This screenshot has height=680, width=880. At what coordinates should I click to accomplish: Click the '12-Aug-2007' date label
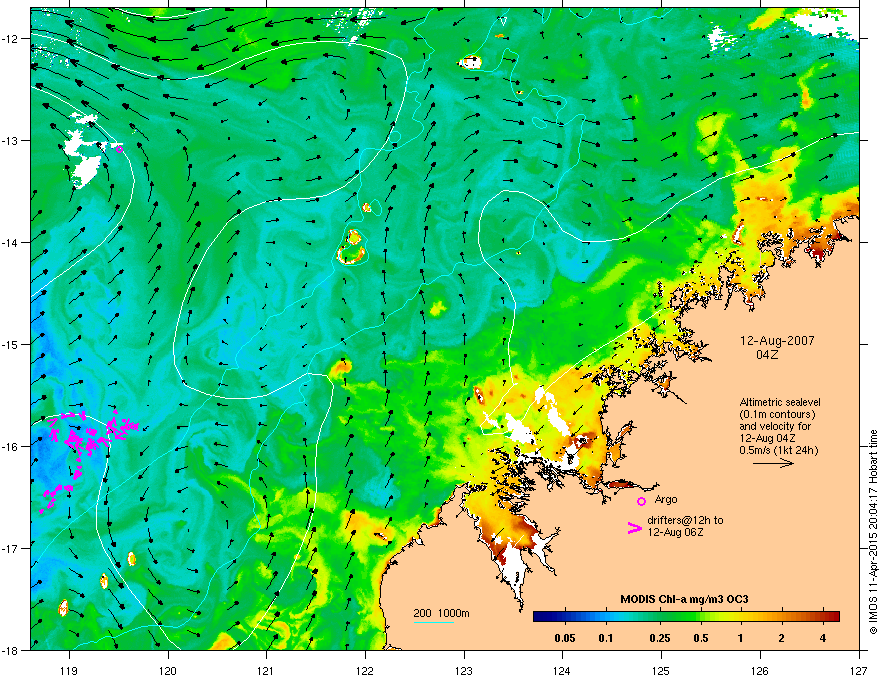click(x=777, y=341)
